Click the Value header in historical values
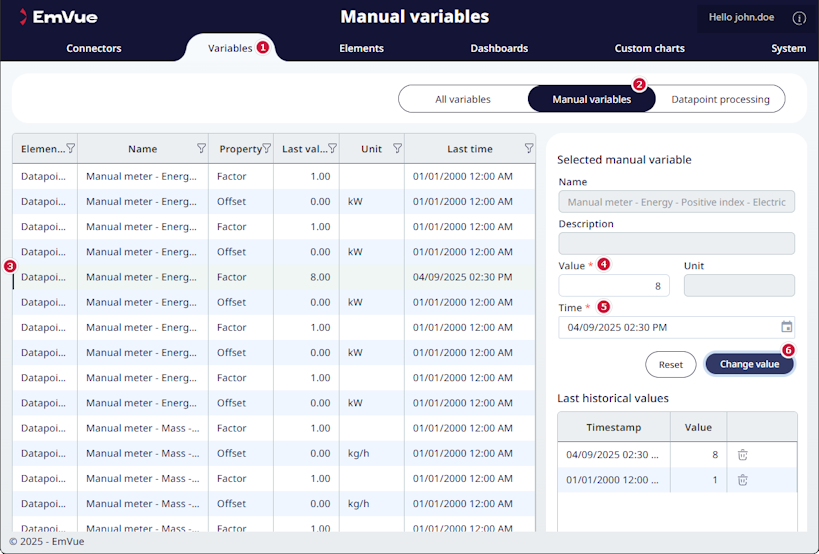819x554 pixels. point(698,427)
